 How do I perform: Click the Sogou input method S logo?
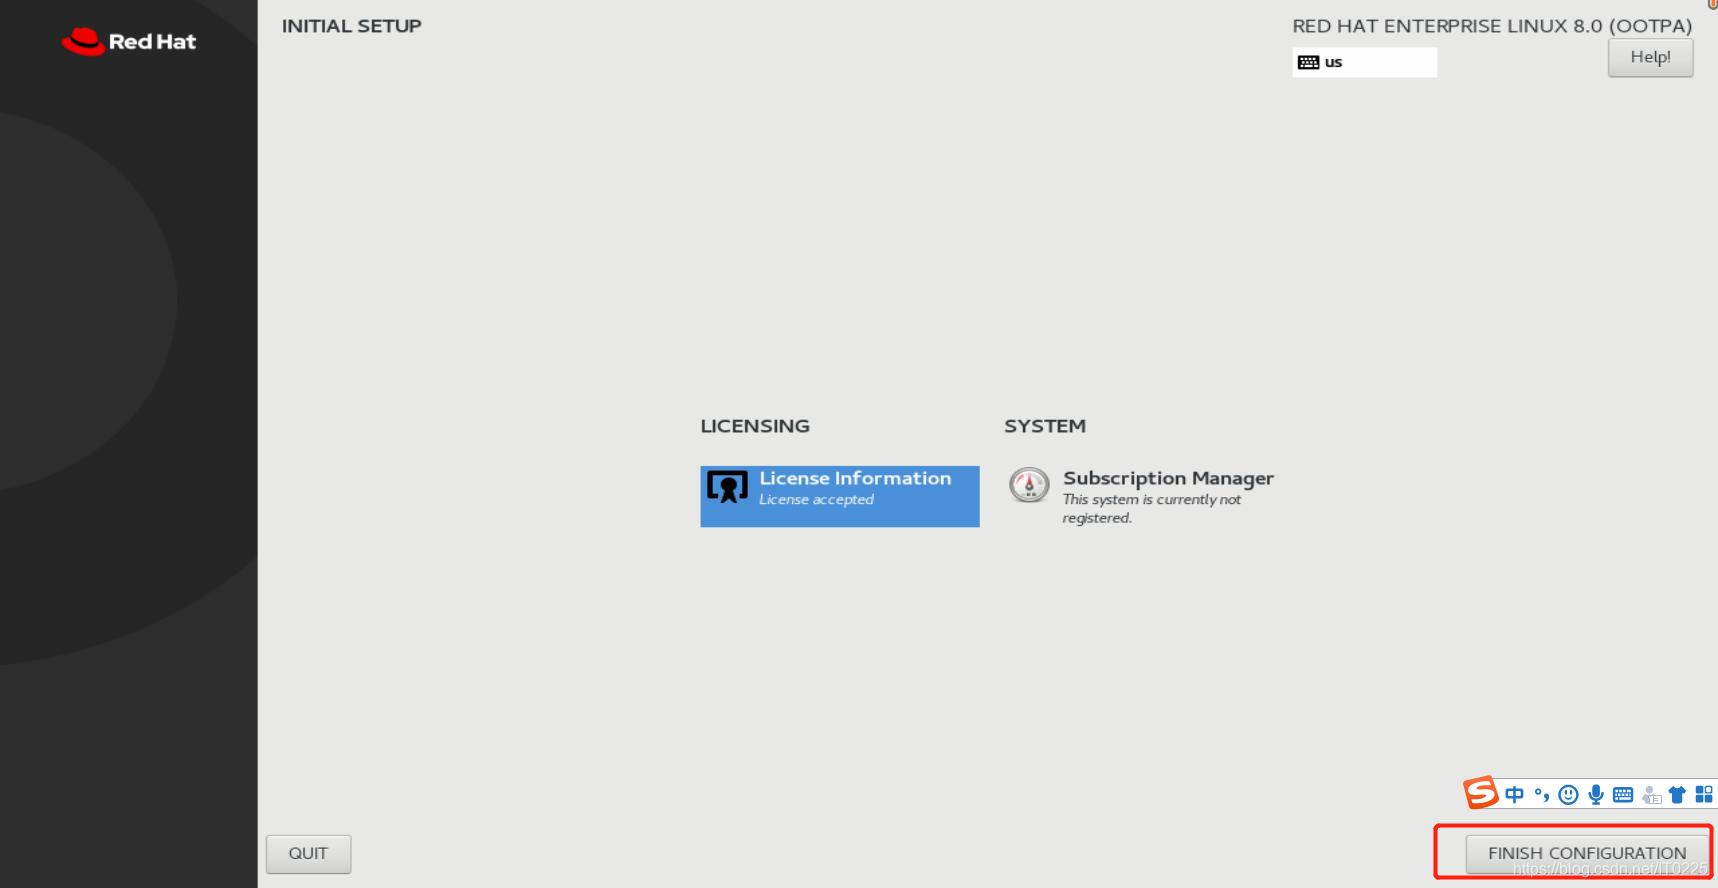[x=1481, y=793]
